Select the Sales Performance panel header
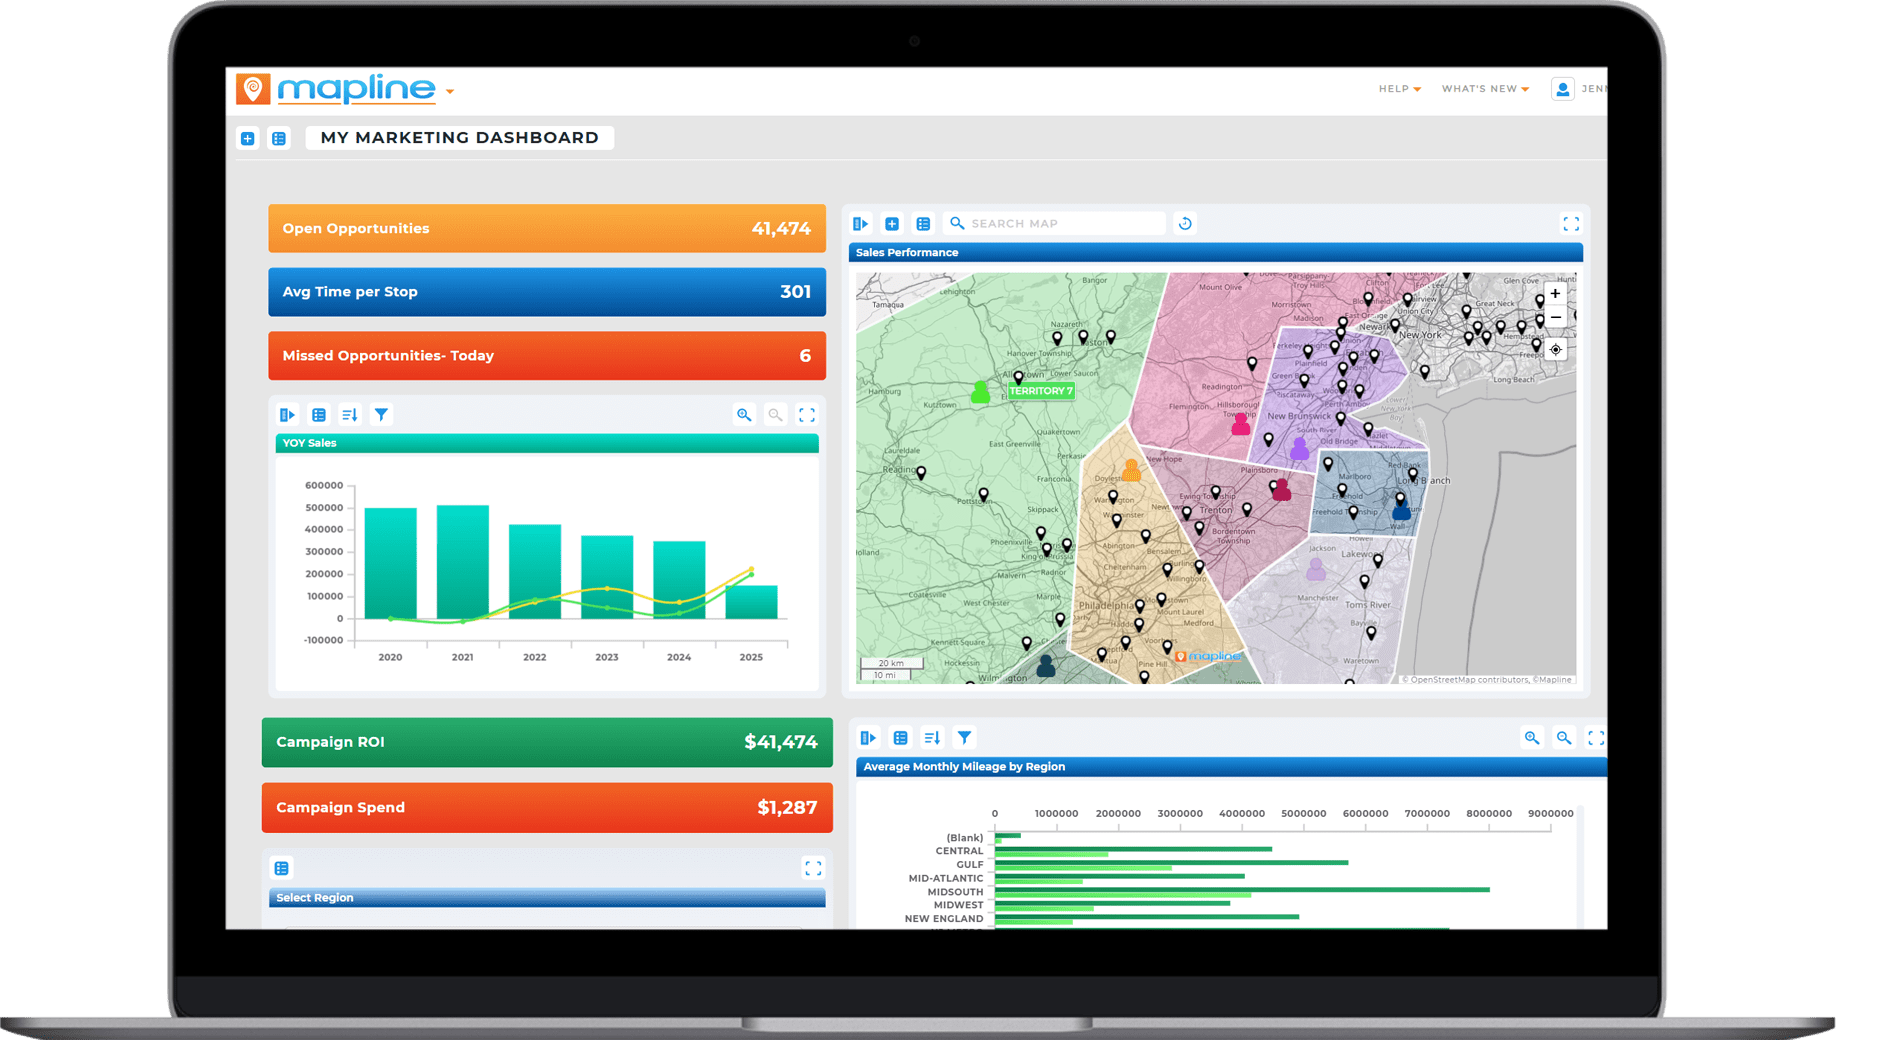This screenshot has height=1040, width=1896. coord(1100,253)
